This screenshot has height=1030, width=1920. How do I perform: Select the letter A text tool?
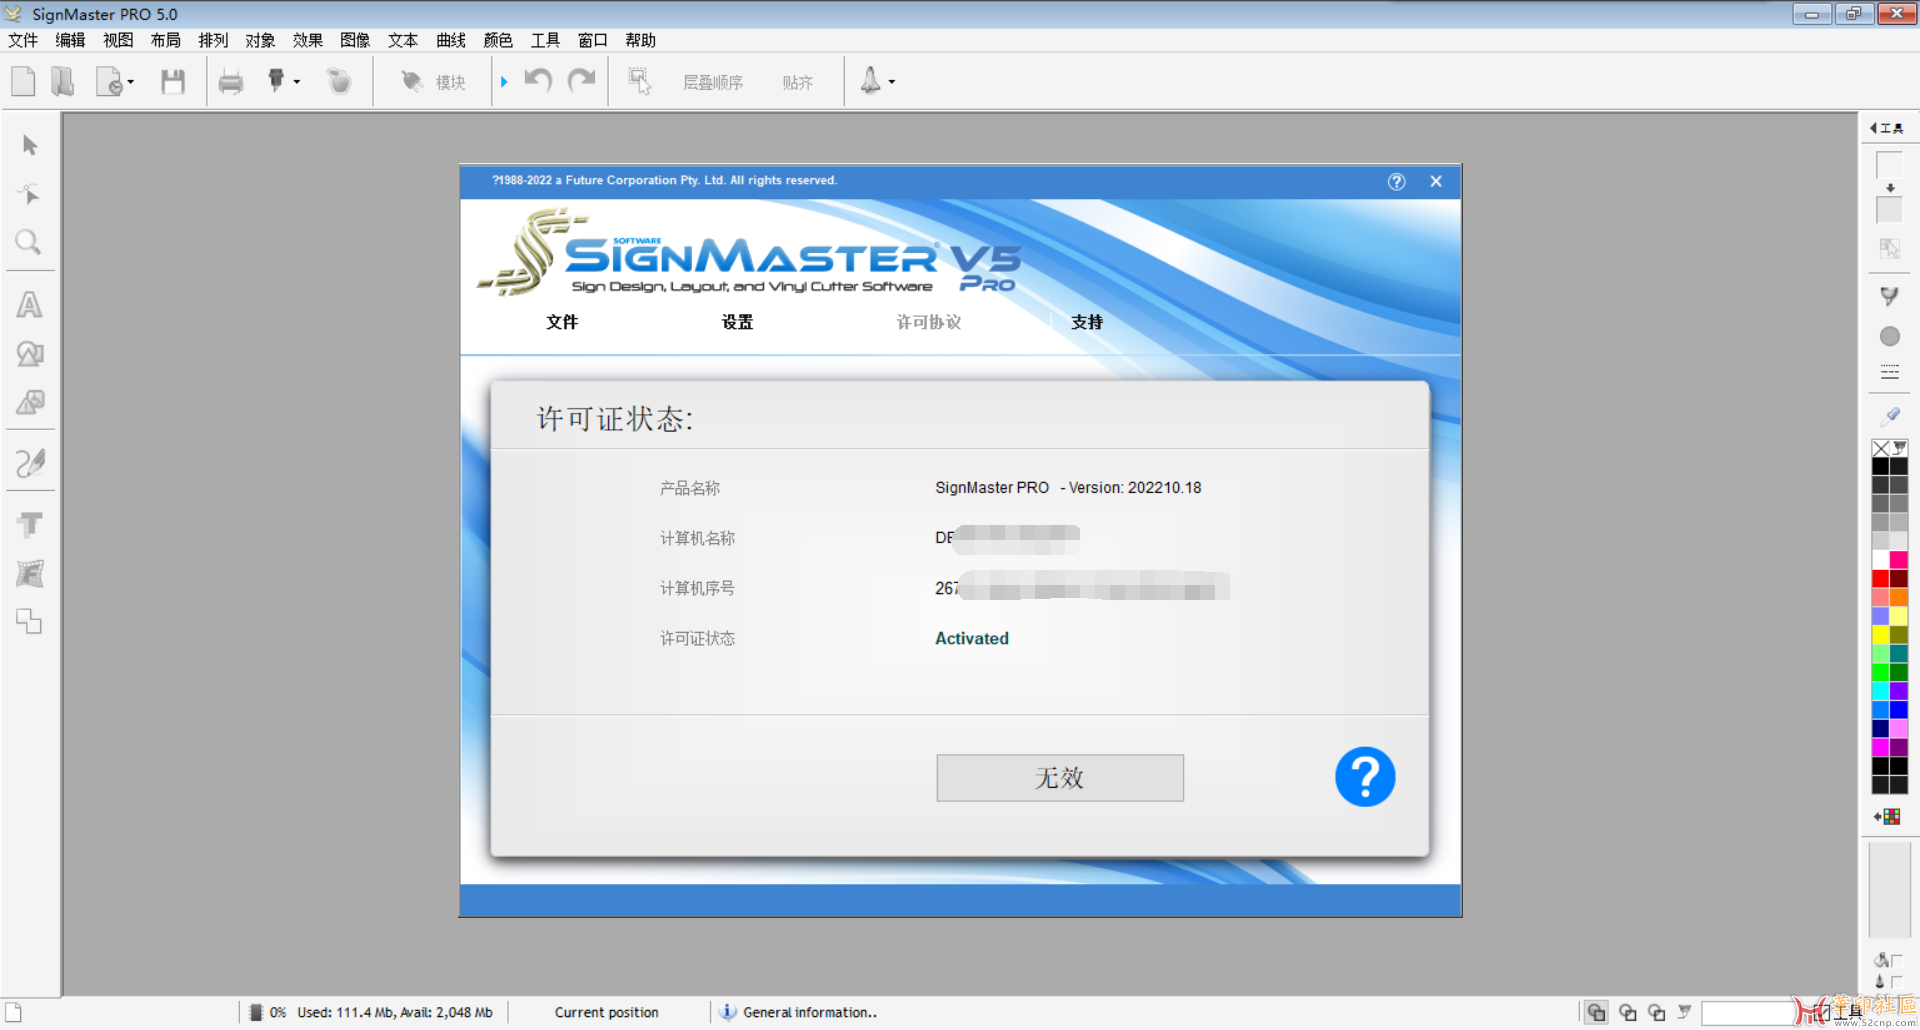pos(30,304)
